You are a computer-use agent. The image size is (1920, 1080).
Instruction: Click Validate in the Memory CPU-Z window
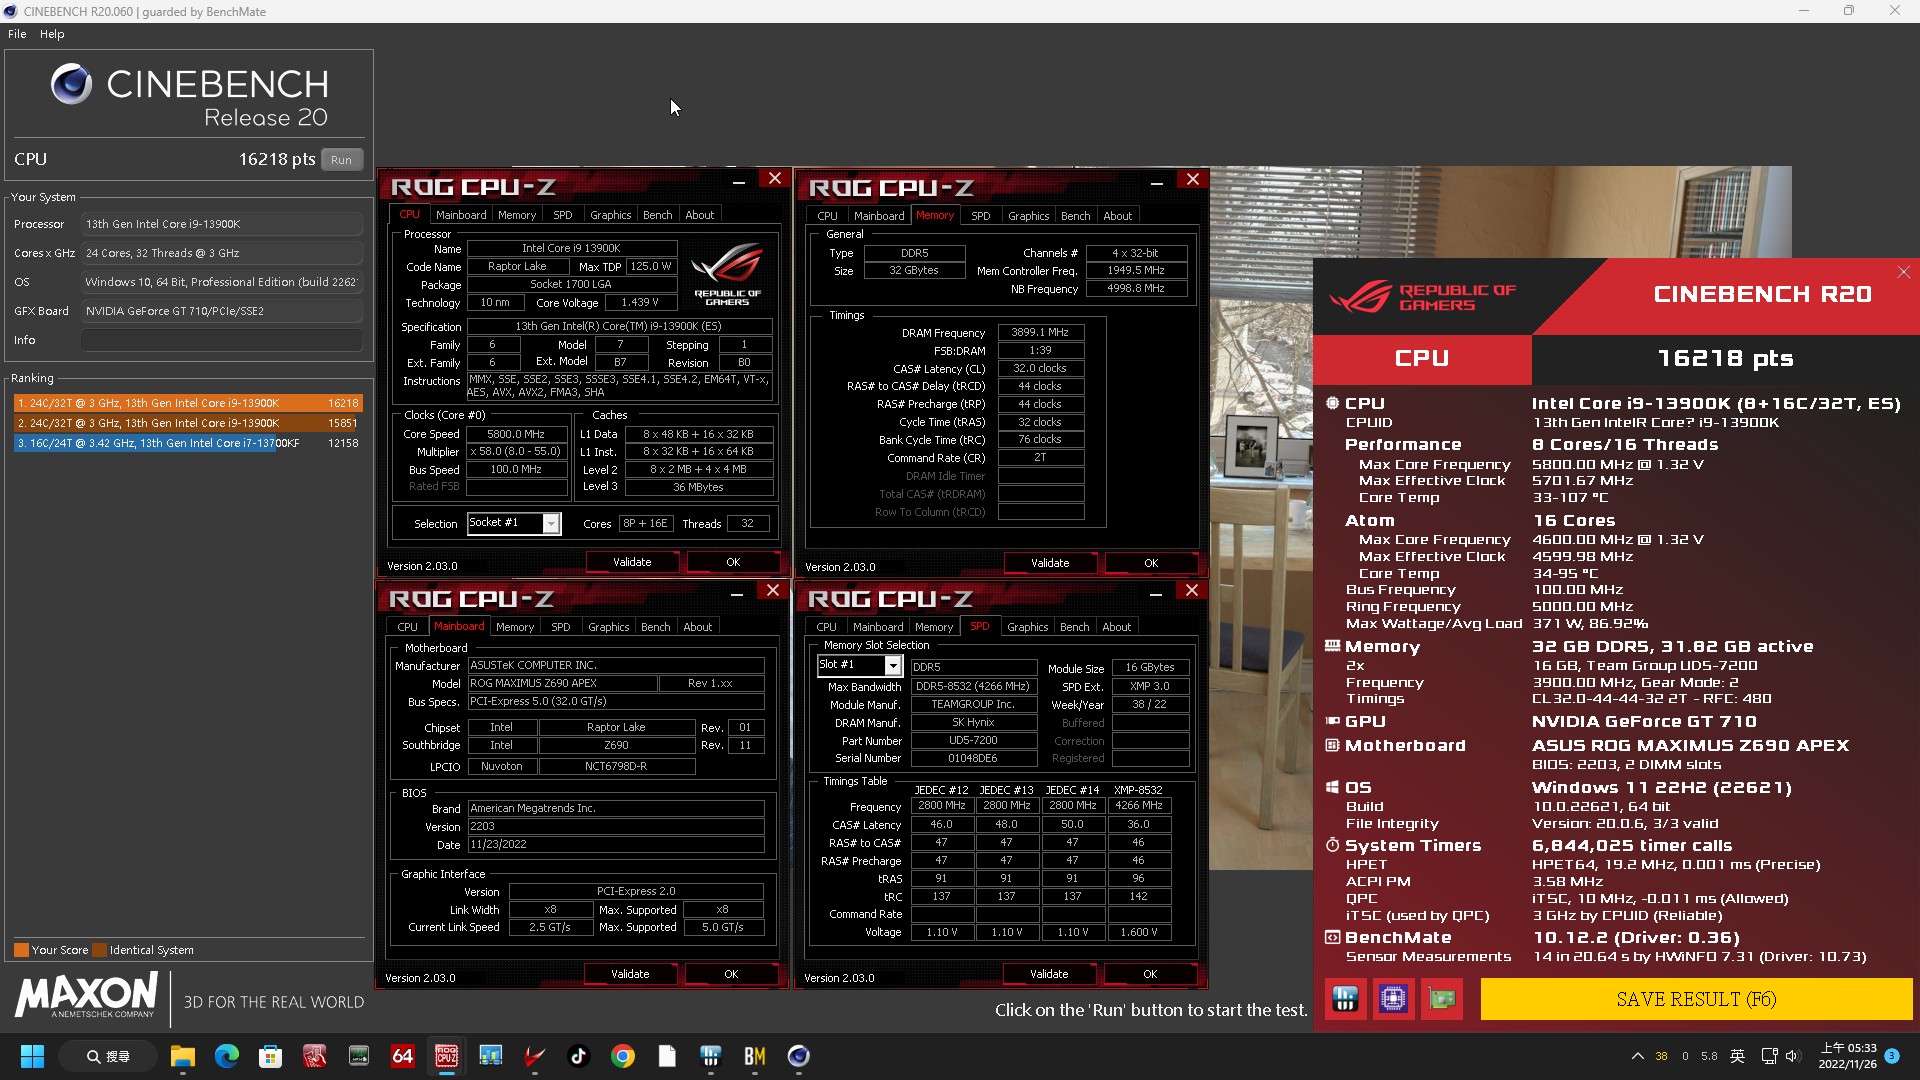[x=1050, y=563]
